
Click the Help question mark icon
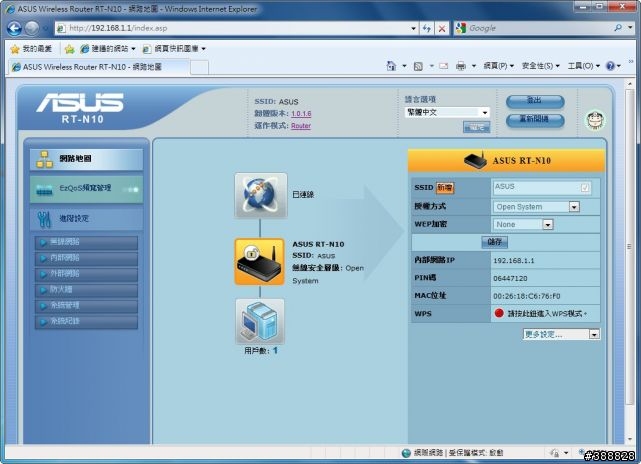tap(610, 66)
